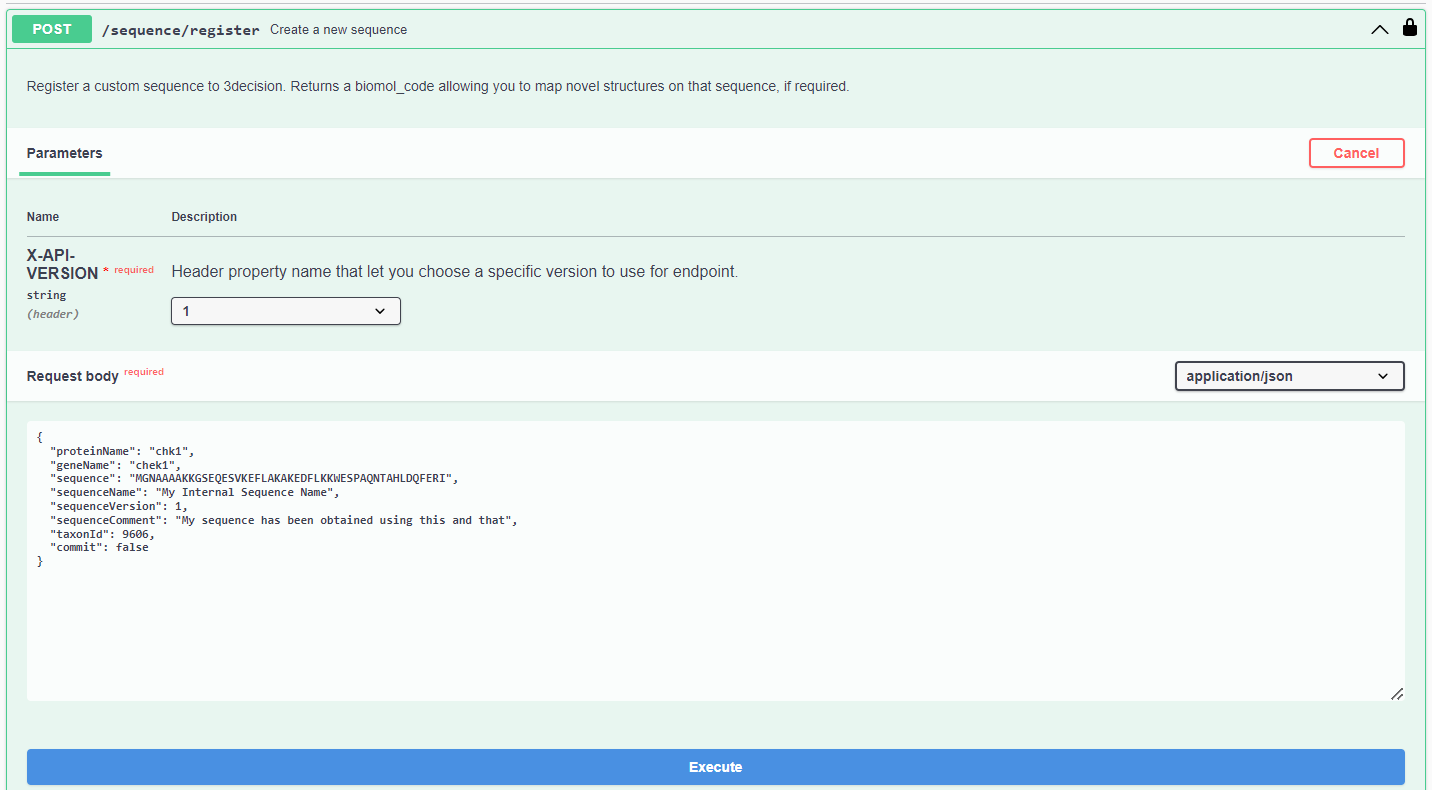This screenshot has width=1432, height=790.
Task: Click the "string" type label
Action: pyautogui.click(x=46, y=296)
